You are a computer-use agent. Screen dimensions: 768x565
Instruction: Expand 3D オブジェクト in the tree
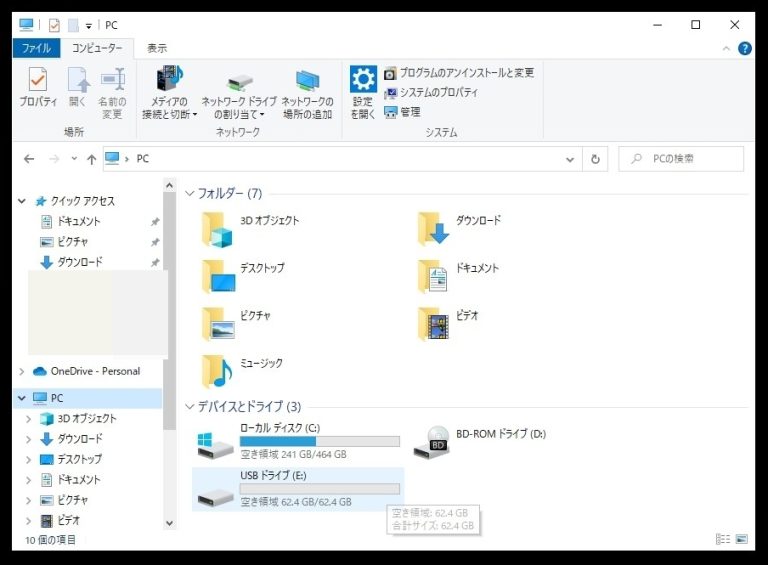coord(28,419)
